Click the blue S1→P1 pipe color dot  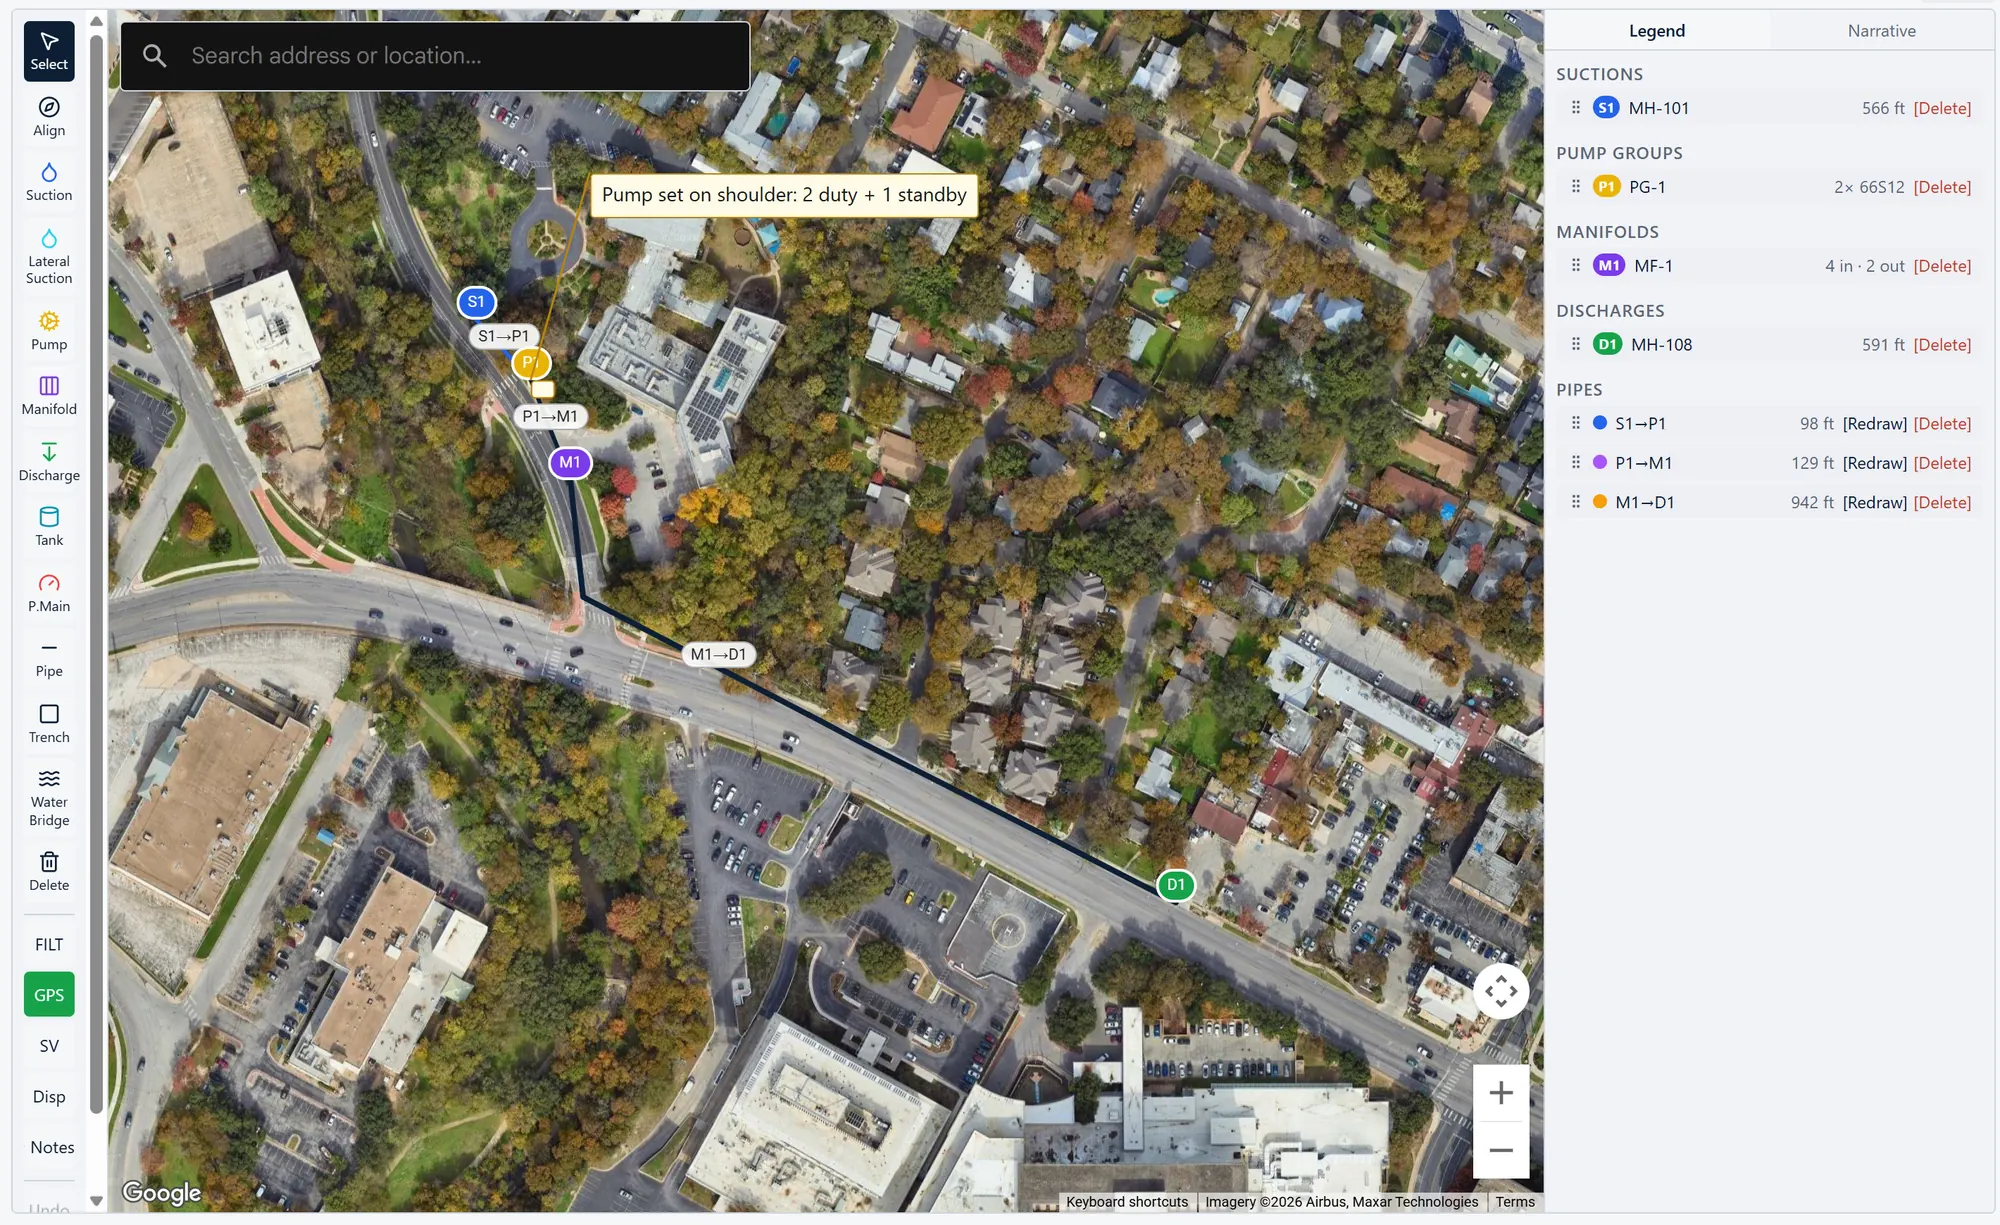point(1600,423)
